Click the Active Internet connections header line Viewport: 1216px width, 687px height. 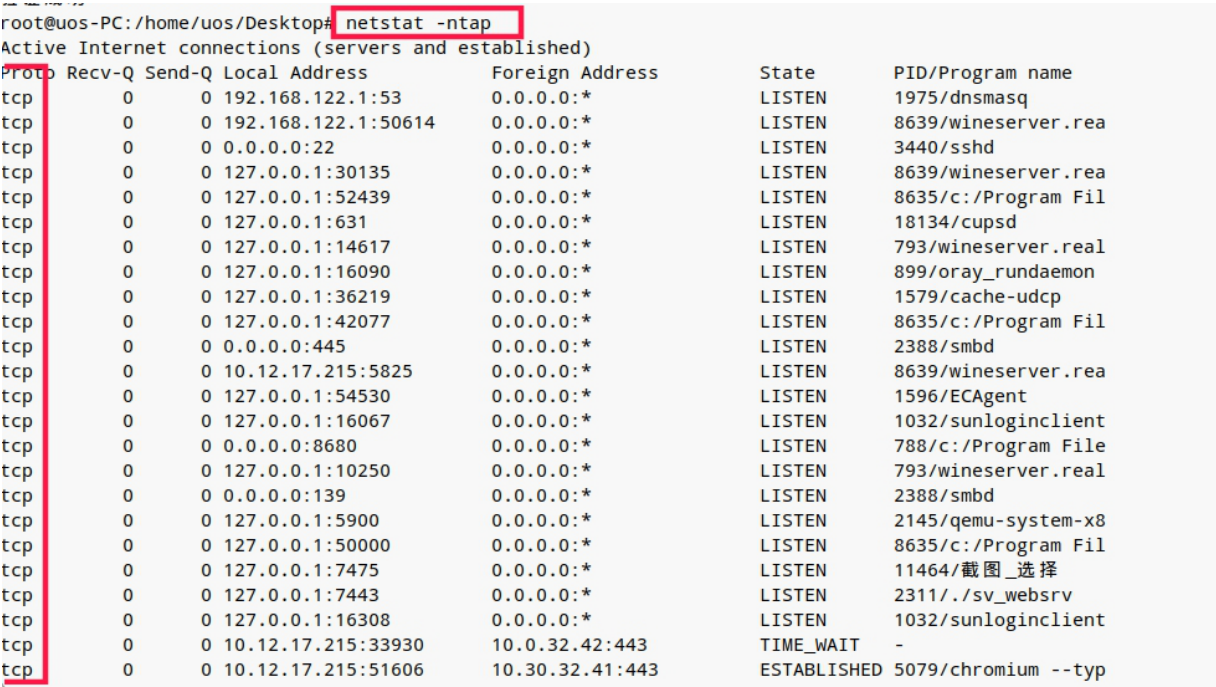pos(296,48)
